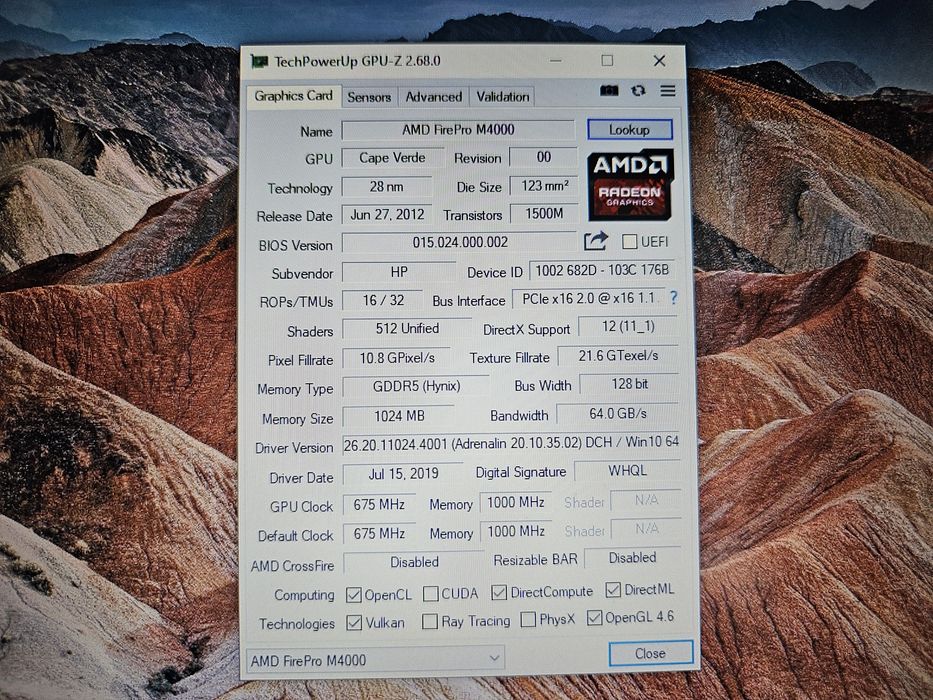Click the refresh icon in the toolbar
933x700 pixels.
click(x=638, y=90)
